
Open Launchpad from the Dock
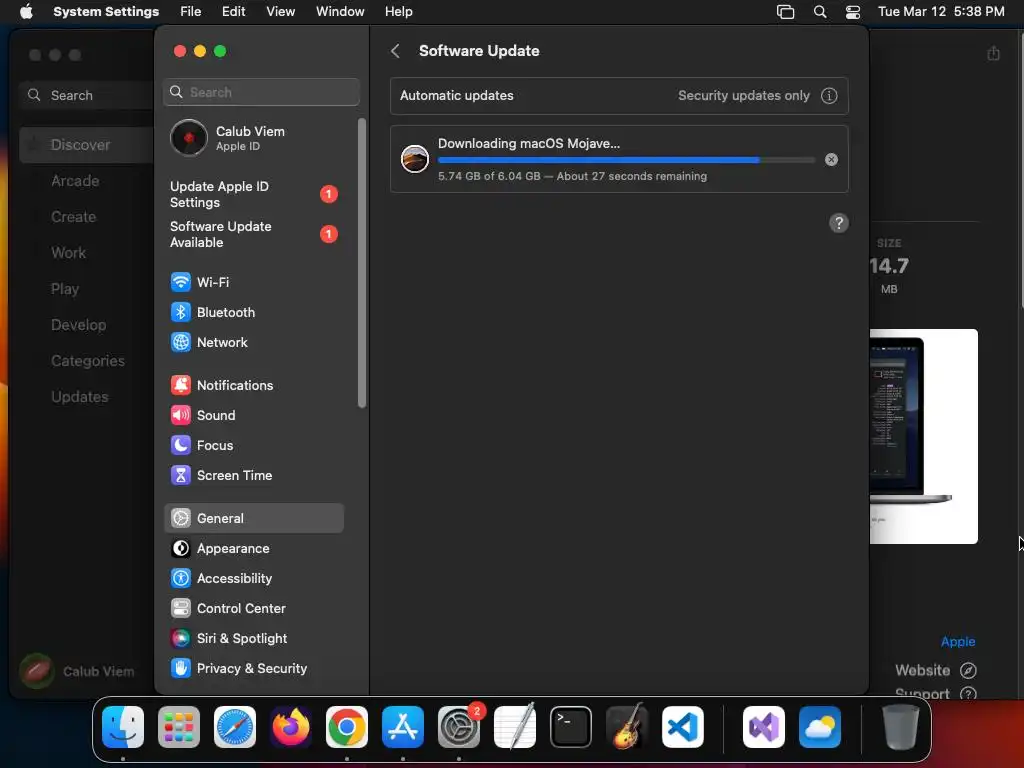click(x=179, y=727)
